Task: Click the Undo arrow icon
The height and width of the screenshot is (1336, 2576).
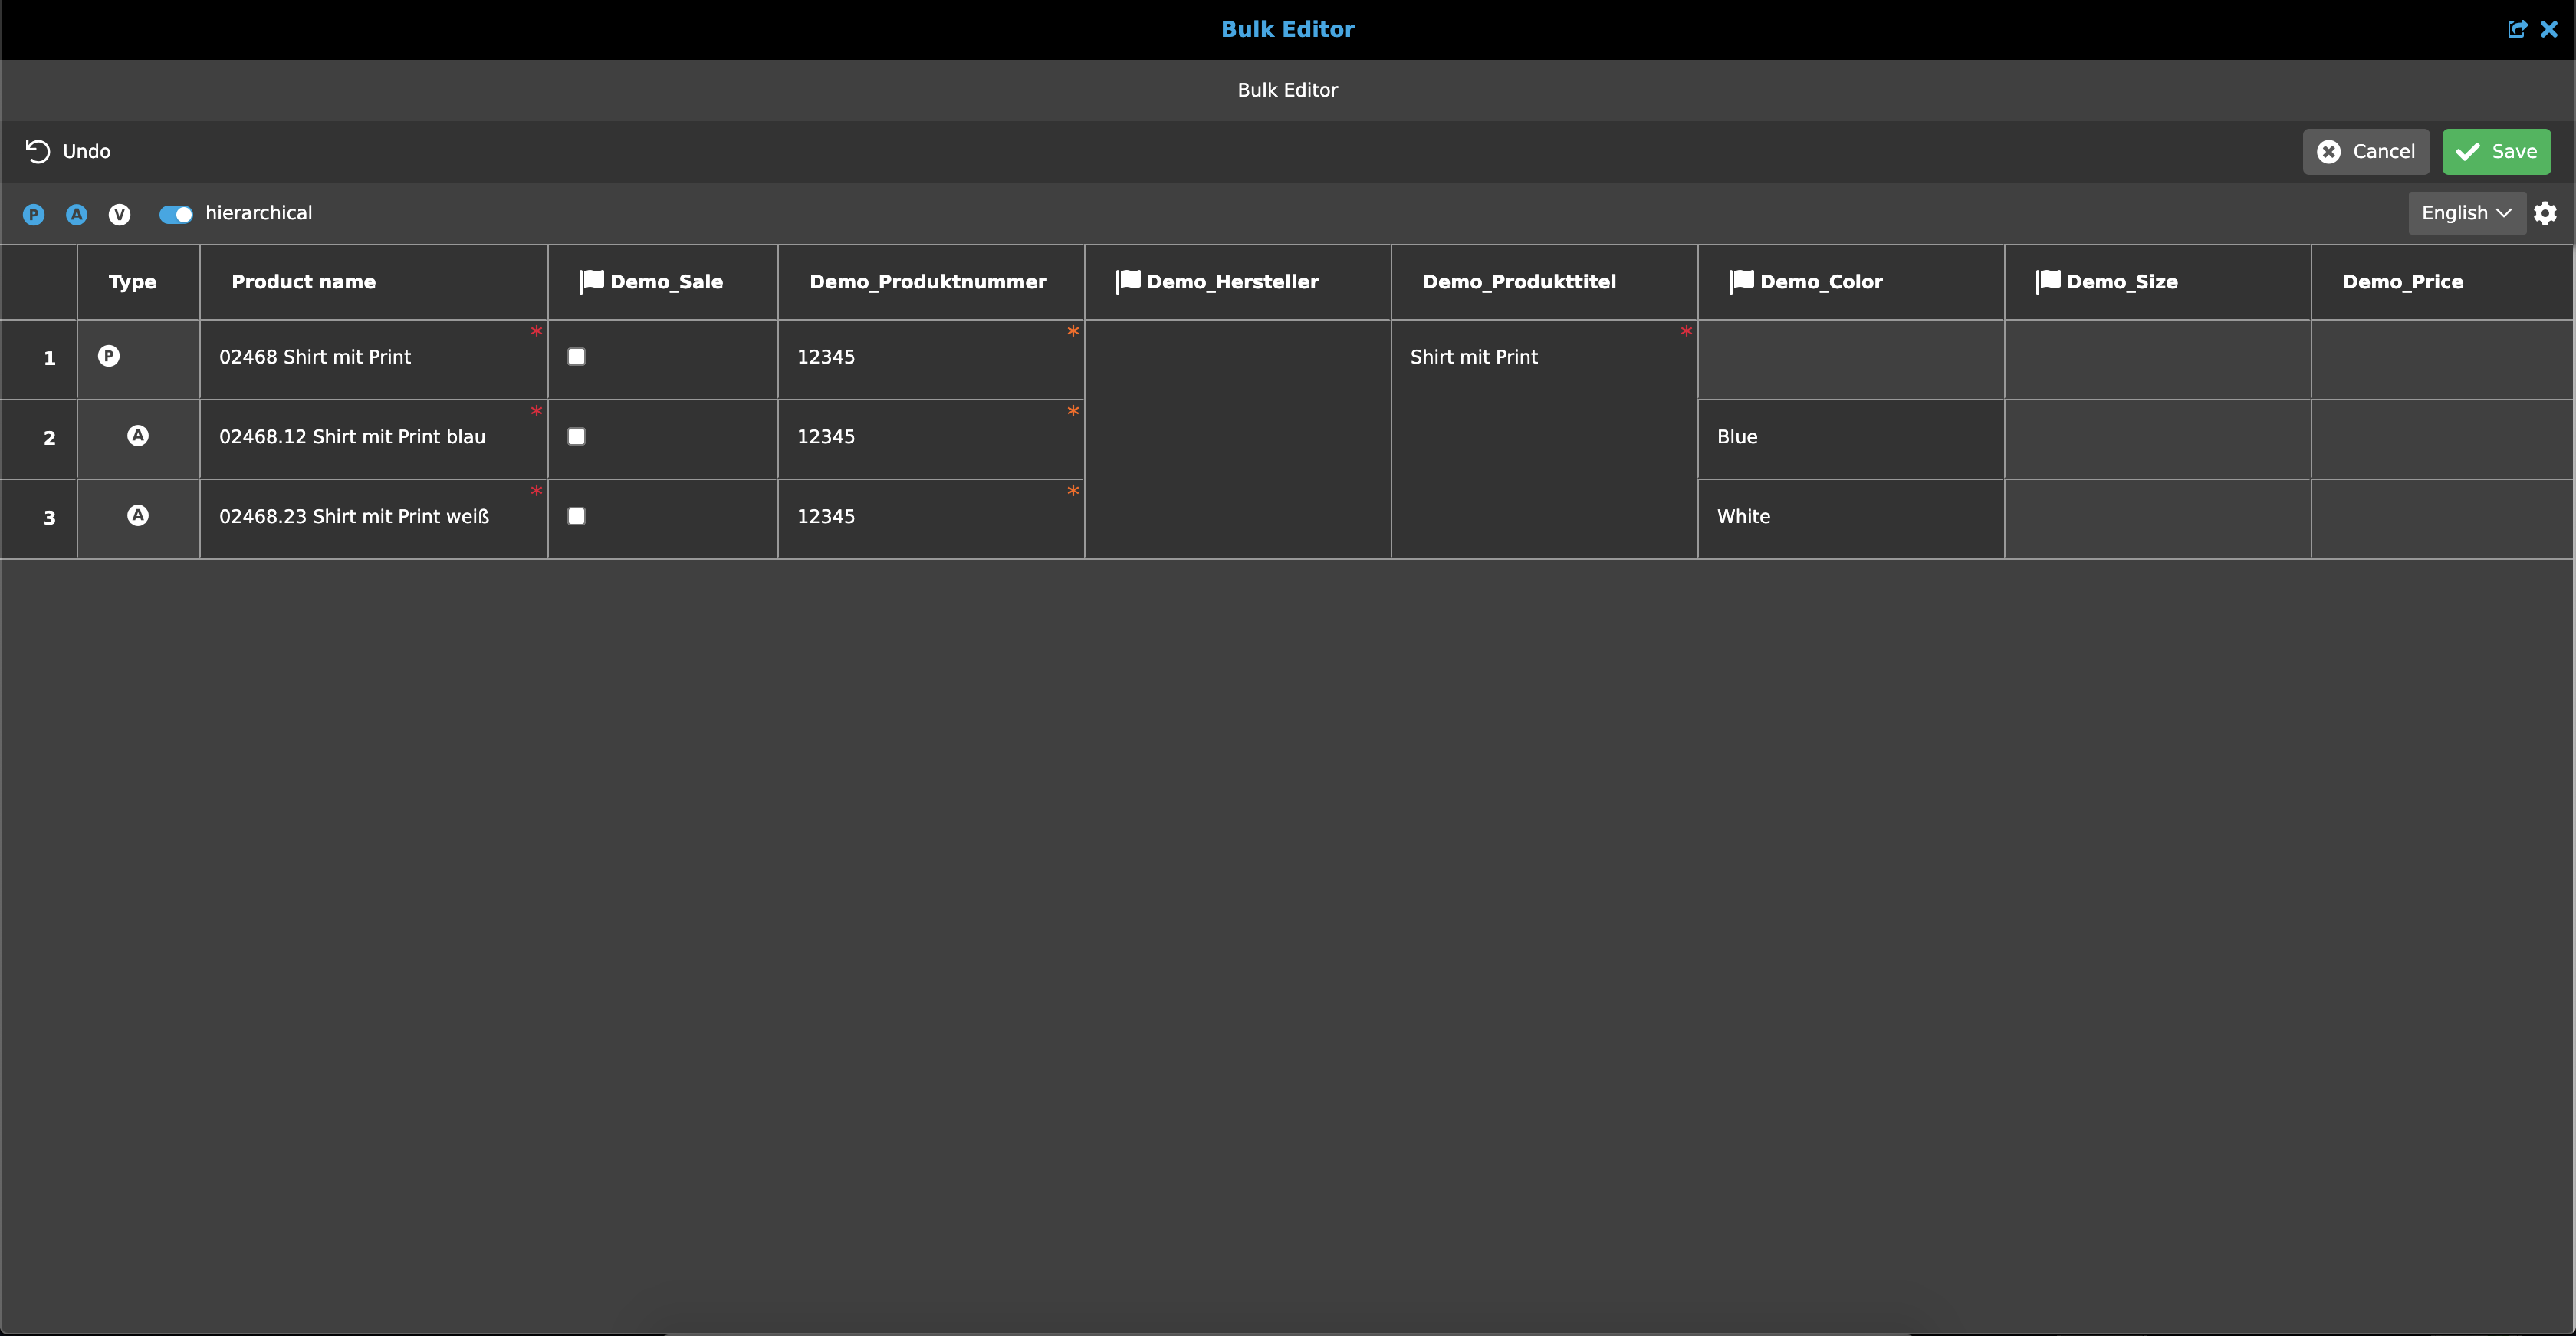Action: point(37,151)
